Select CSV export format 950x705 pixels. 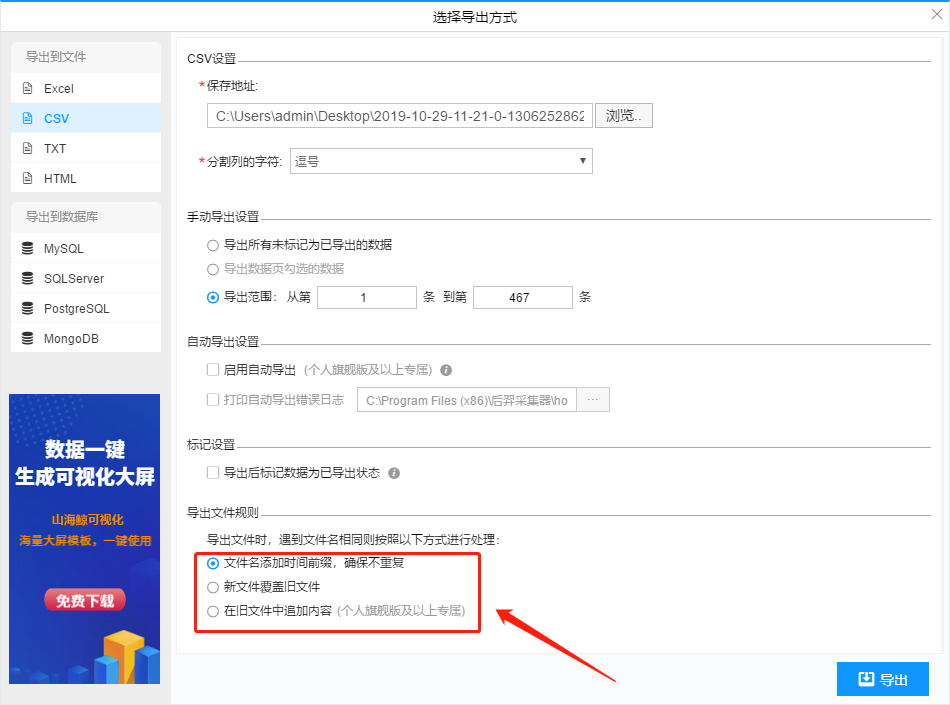point(86,118)
